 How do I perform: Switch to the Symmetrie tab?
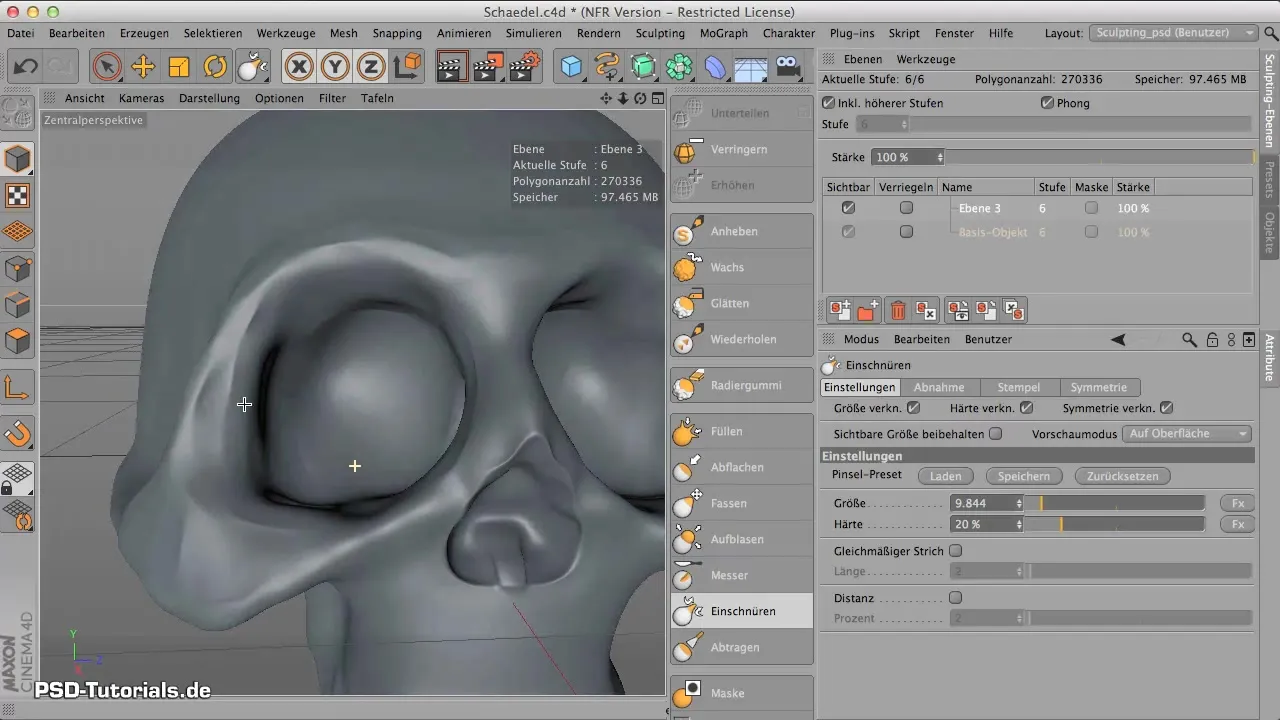click(x=1098, y=387)
